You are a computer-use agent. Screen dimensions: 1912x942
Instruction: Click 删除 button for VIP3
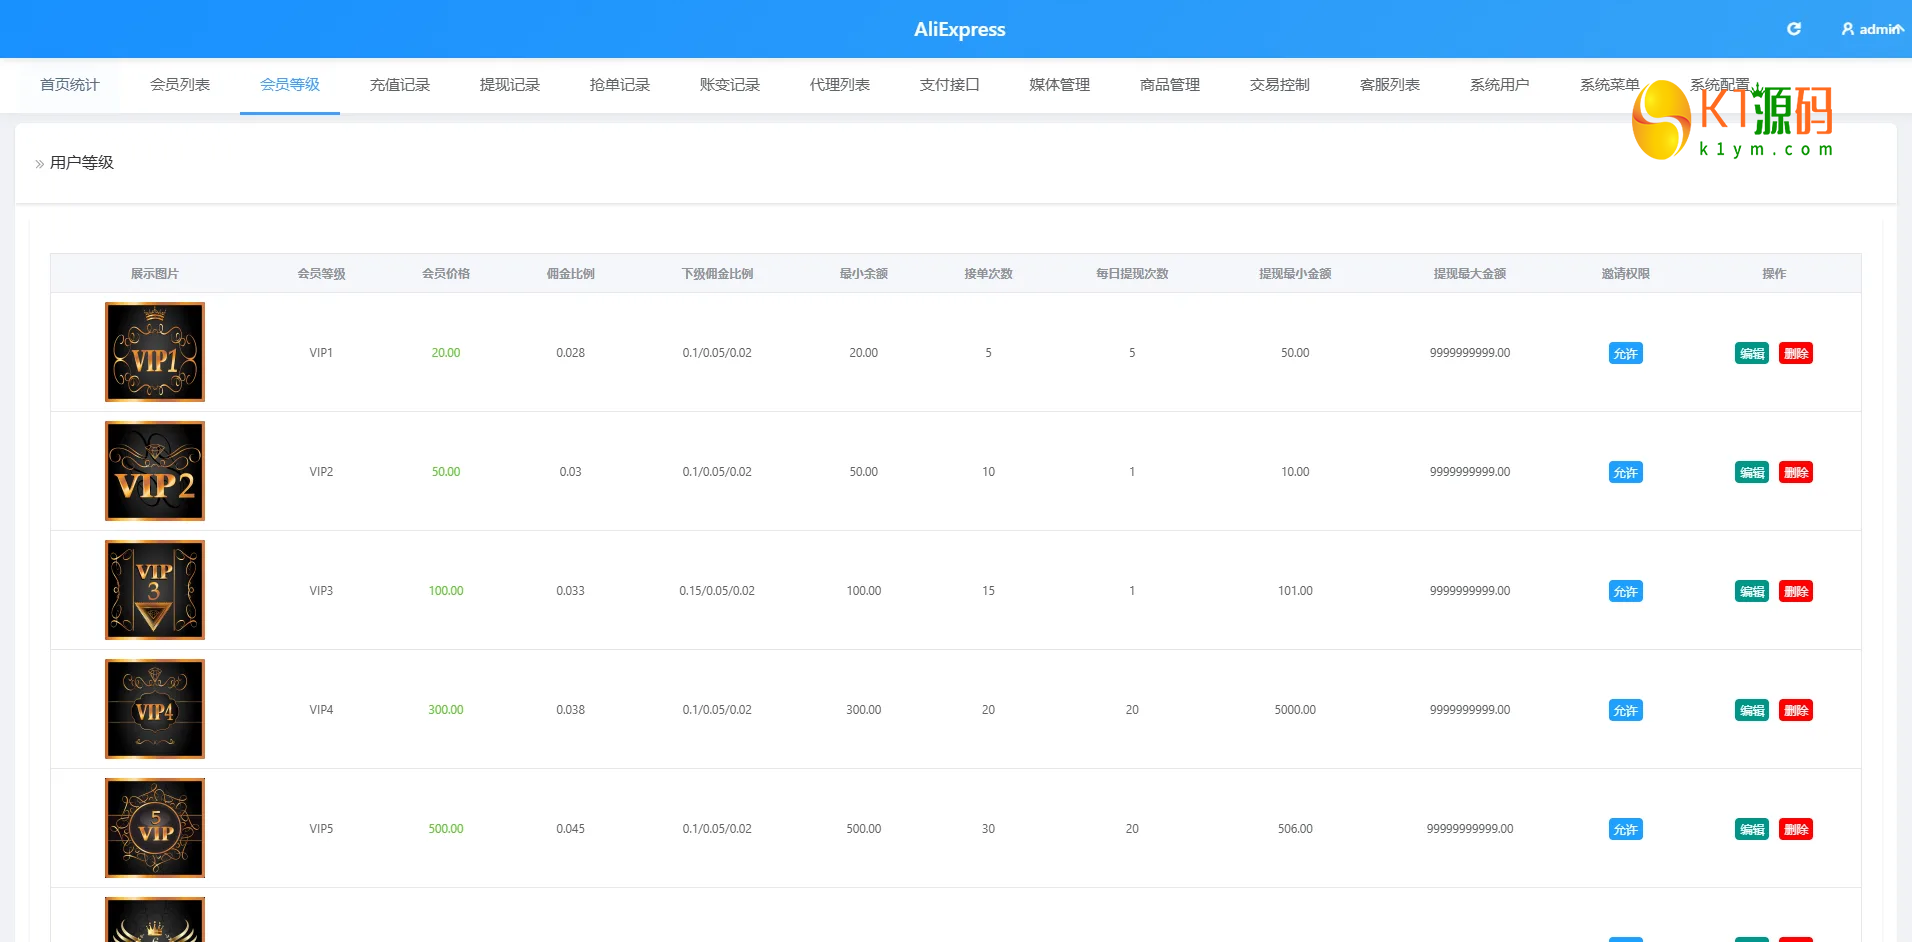click(1796, 591)
